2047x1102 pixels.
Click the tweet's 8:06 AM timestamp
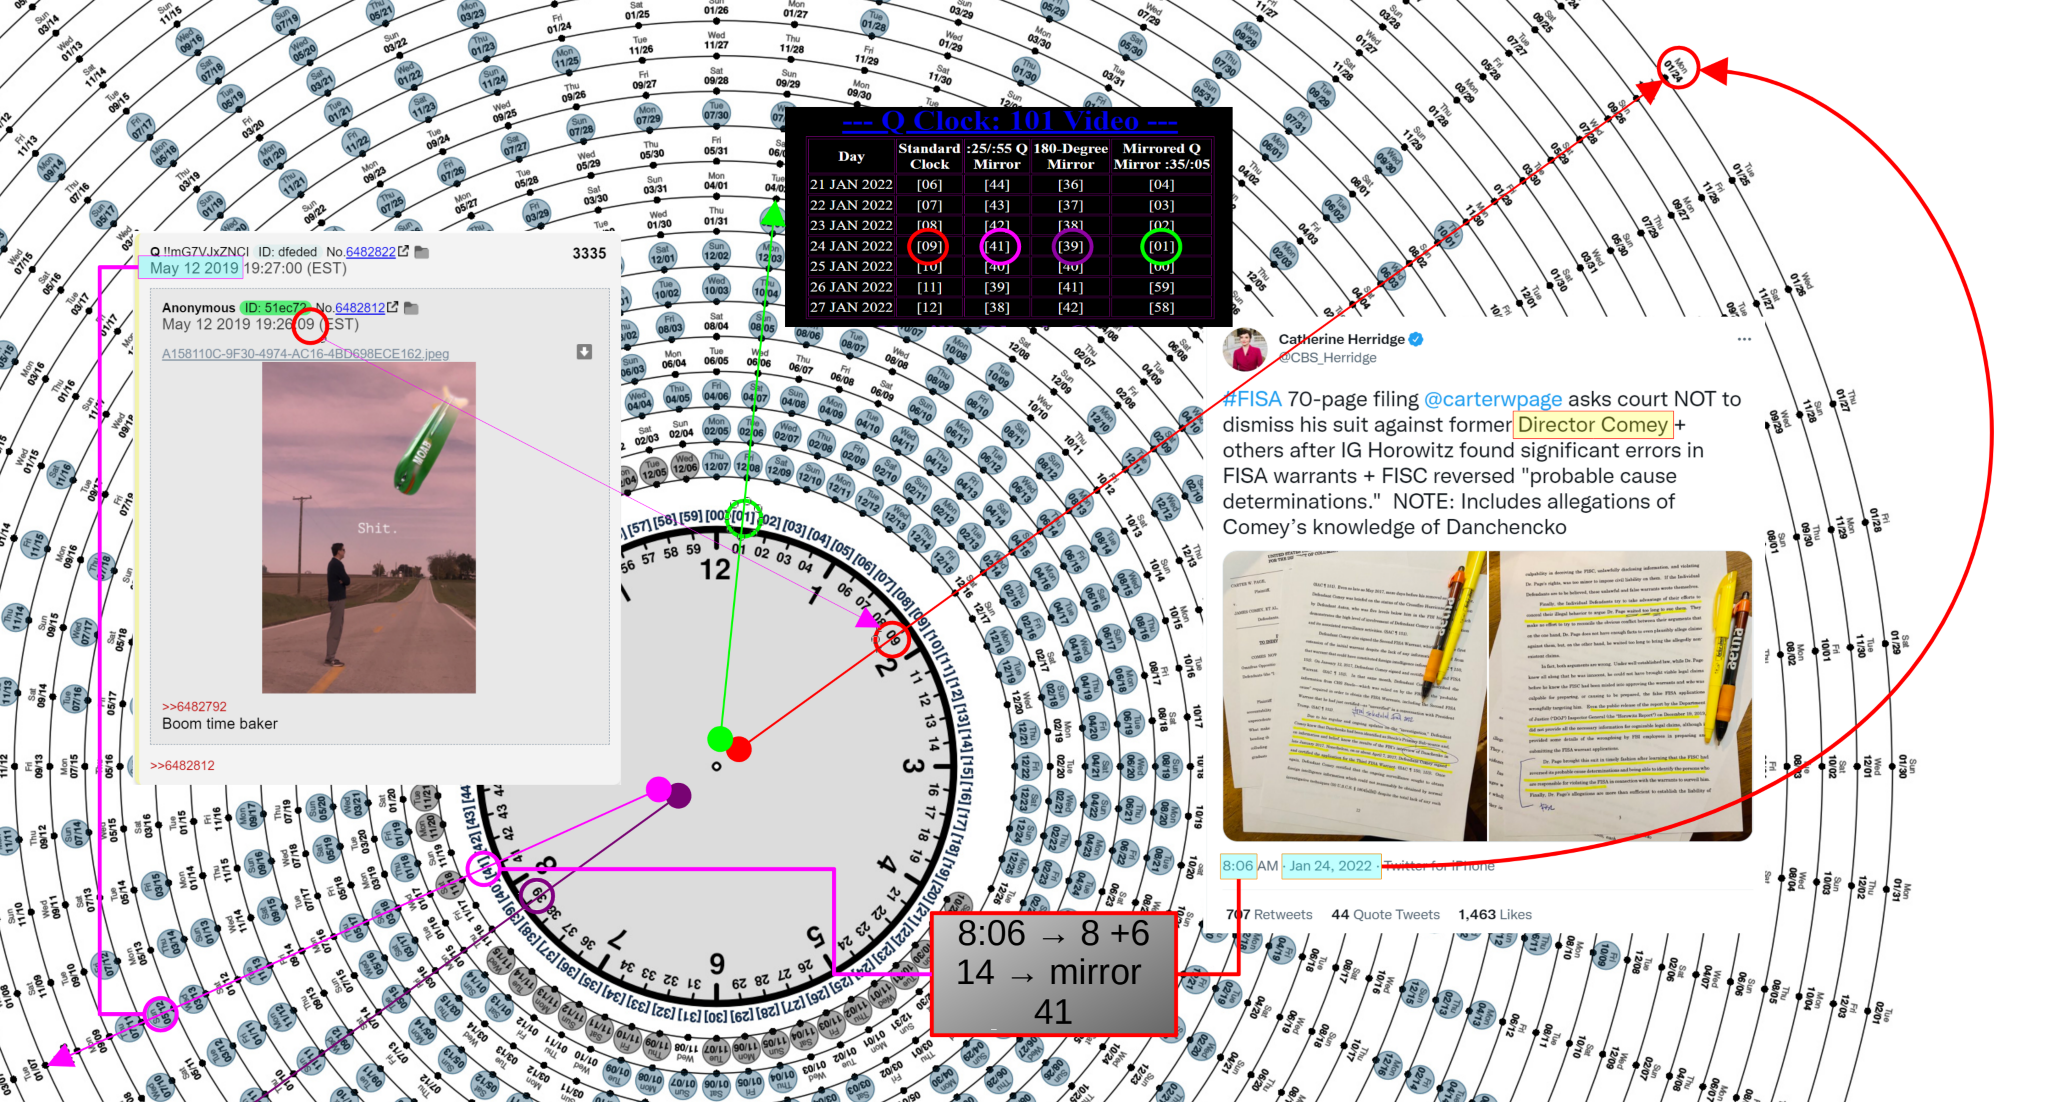click(1250, 866)
